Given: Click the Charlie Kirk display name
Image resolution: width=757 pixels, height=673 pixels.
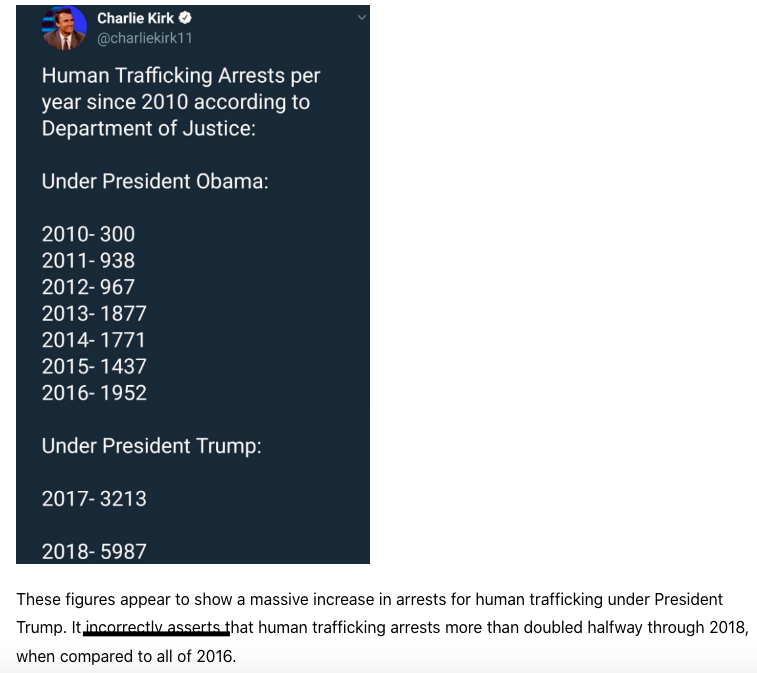Looking at the screenshot, I should (x=135, y=18).
